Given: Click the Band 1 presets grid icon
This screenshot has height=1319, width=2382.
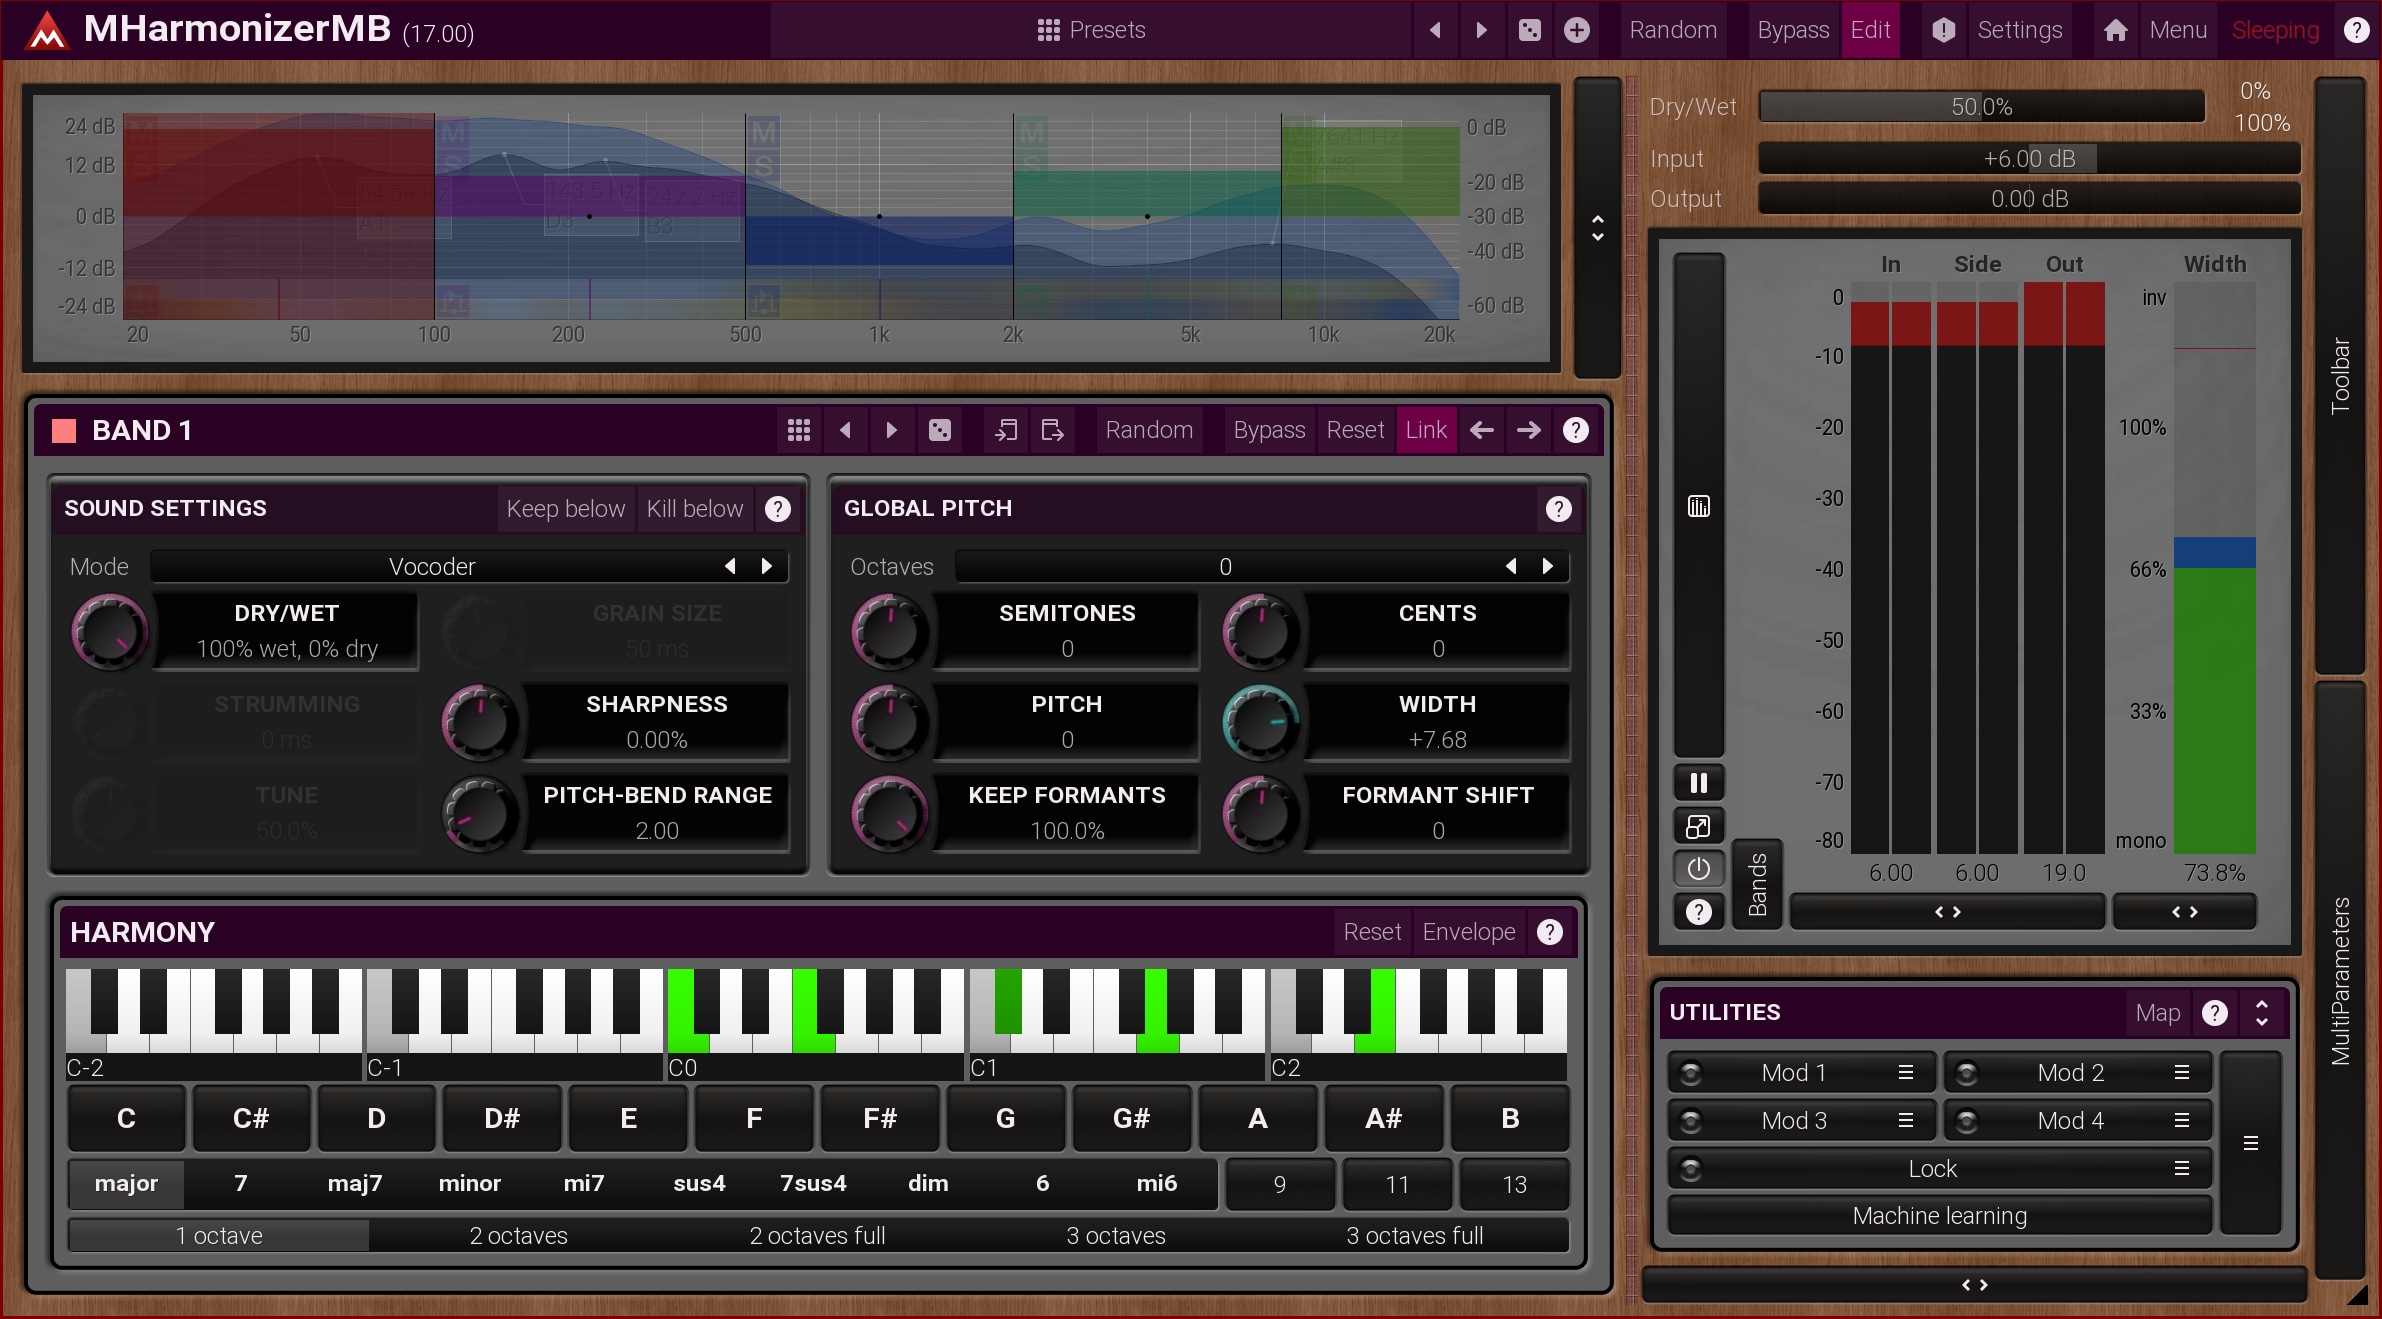Looking at the screenshot, I should pyautogui.click(x=798, y=430).
